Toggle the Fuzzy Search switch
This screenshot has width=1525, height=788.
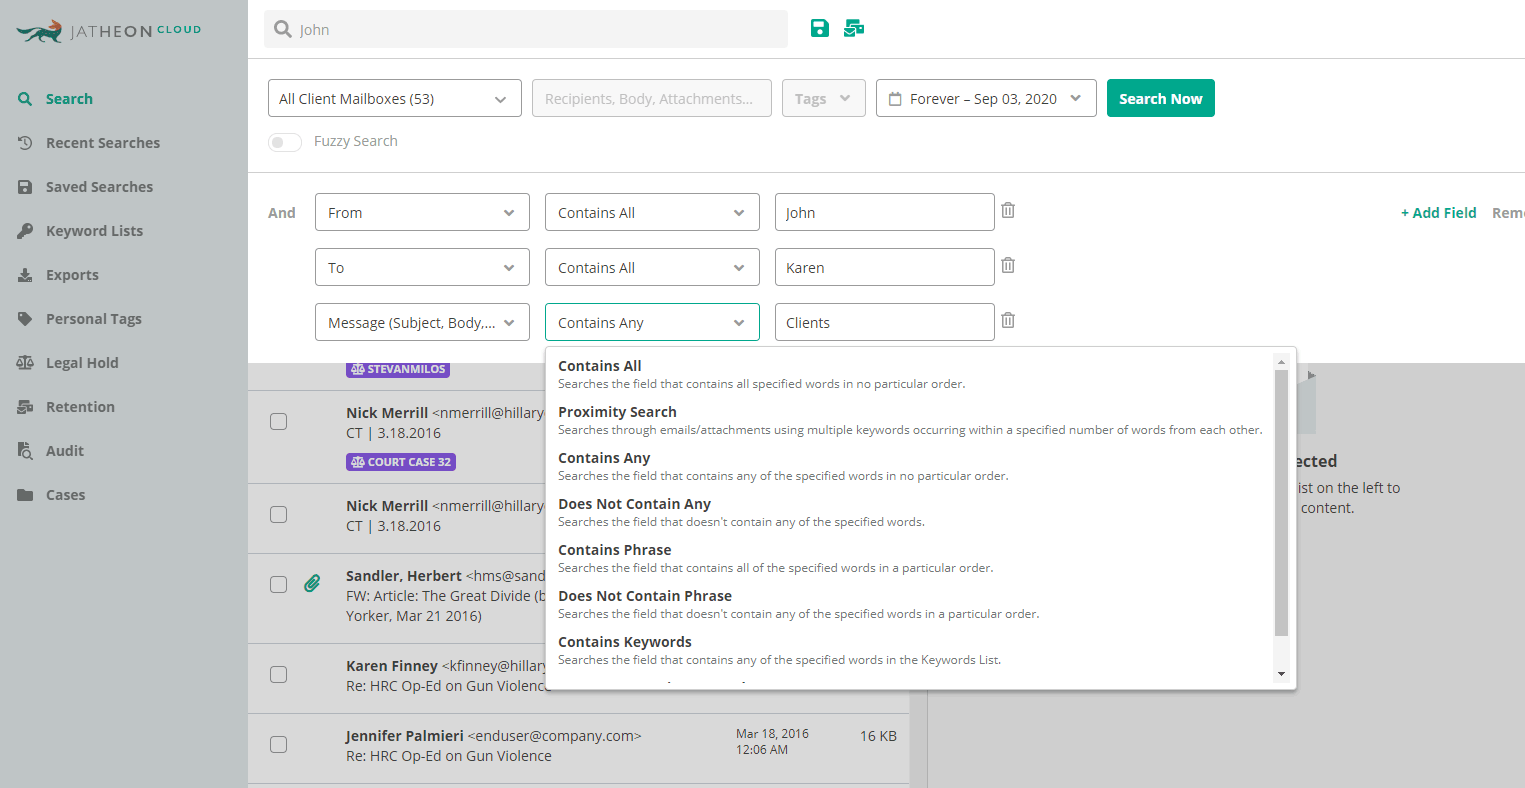(x=285, y=142)
